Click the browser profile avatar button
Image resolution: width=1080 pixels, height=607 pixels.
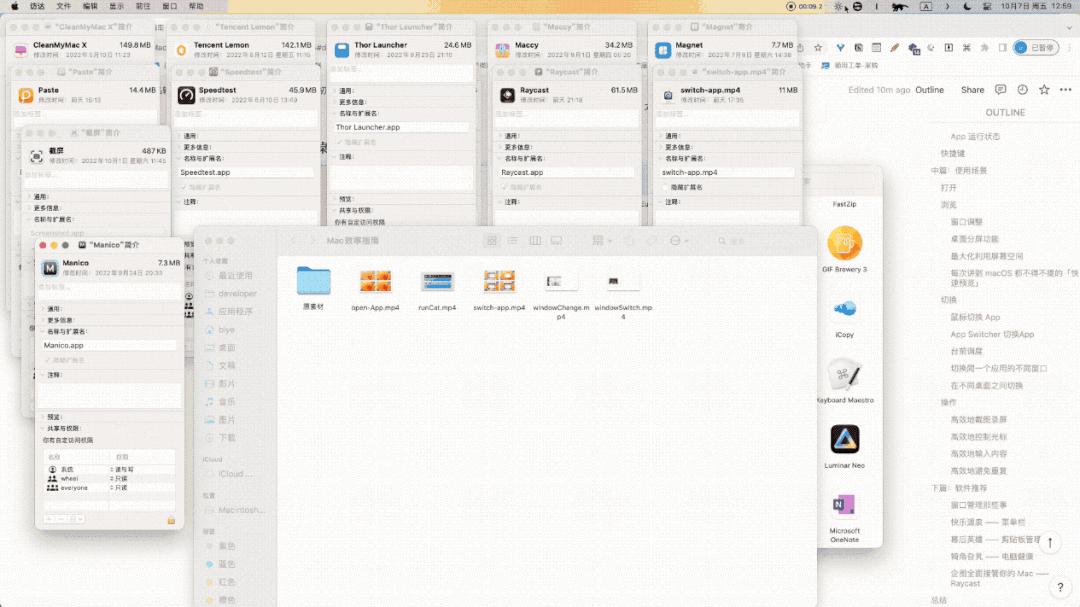pos(1035,48)
